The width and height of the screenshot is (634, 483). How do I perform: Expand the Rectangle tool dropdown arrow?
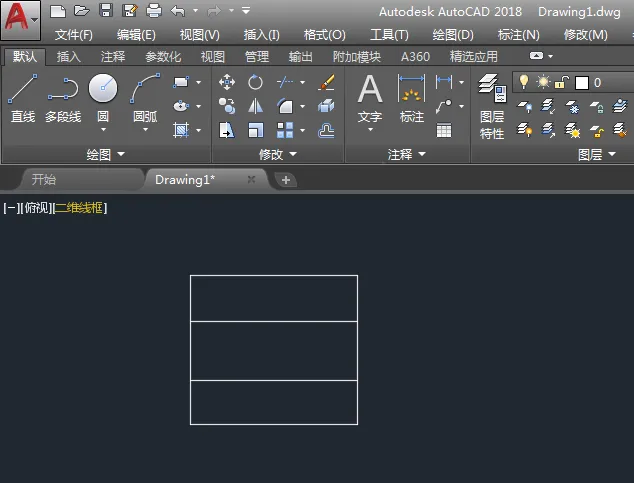(x=199, y=82)
